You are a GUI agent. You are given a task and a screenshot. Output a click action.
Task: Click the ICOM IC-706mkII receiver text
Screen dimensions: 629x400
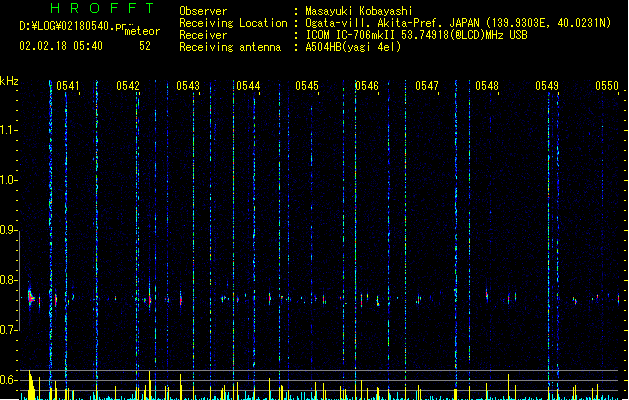[416, 35]
